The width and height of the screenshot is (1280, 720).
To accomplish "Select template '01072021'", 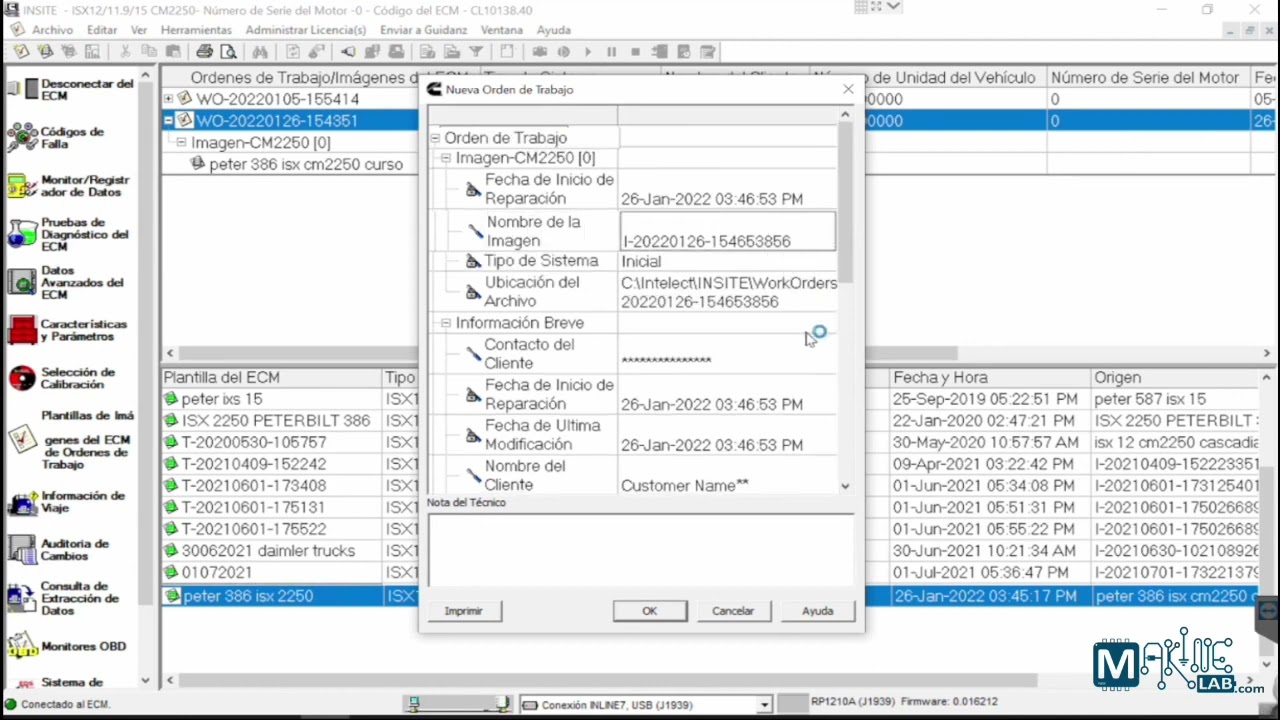I will point(217,573).
